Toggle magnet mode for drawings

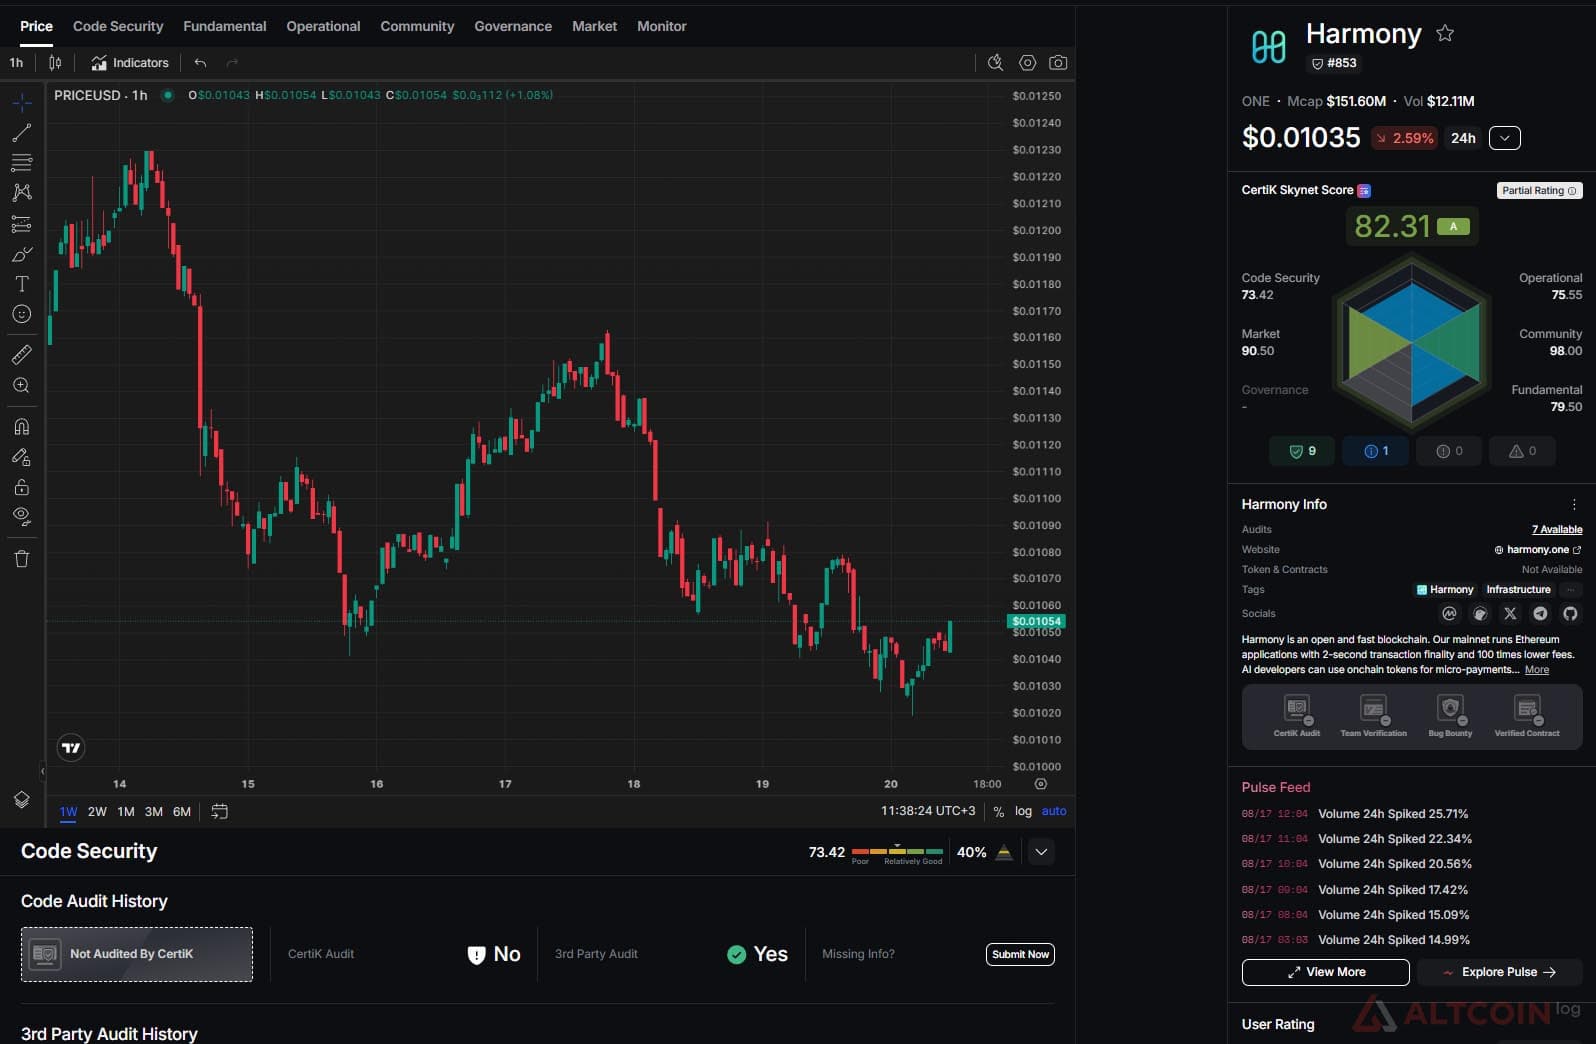22,426
